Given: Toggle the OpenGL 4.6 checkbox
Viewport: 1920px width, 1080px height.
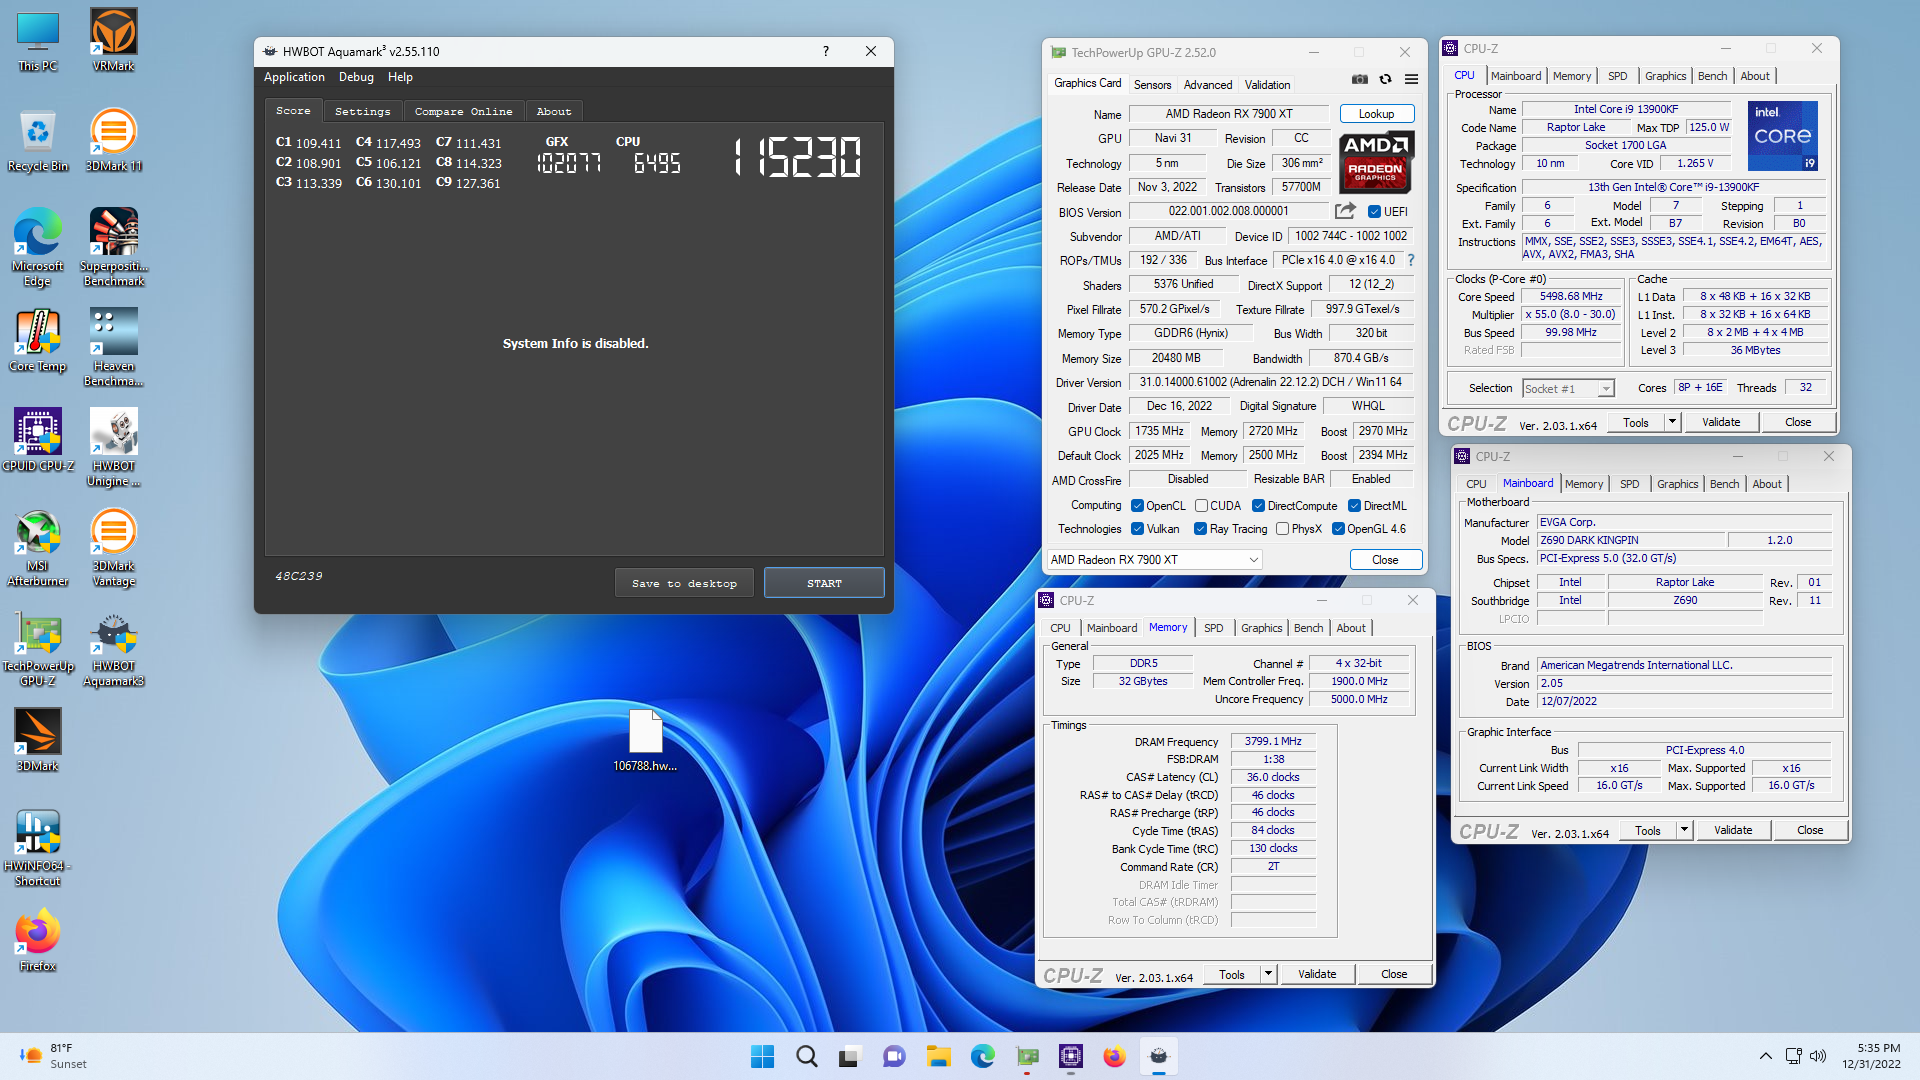Looking at the screenshot, I should pyautogui.click(x=1338, y=529).
